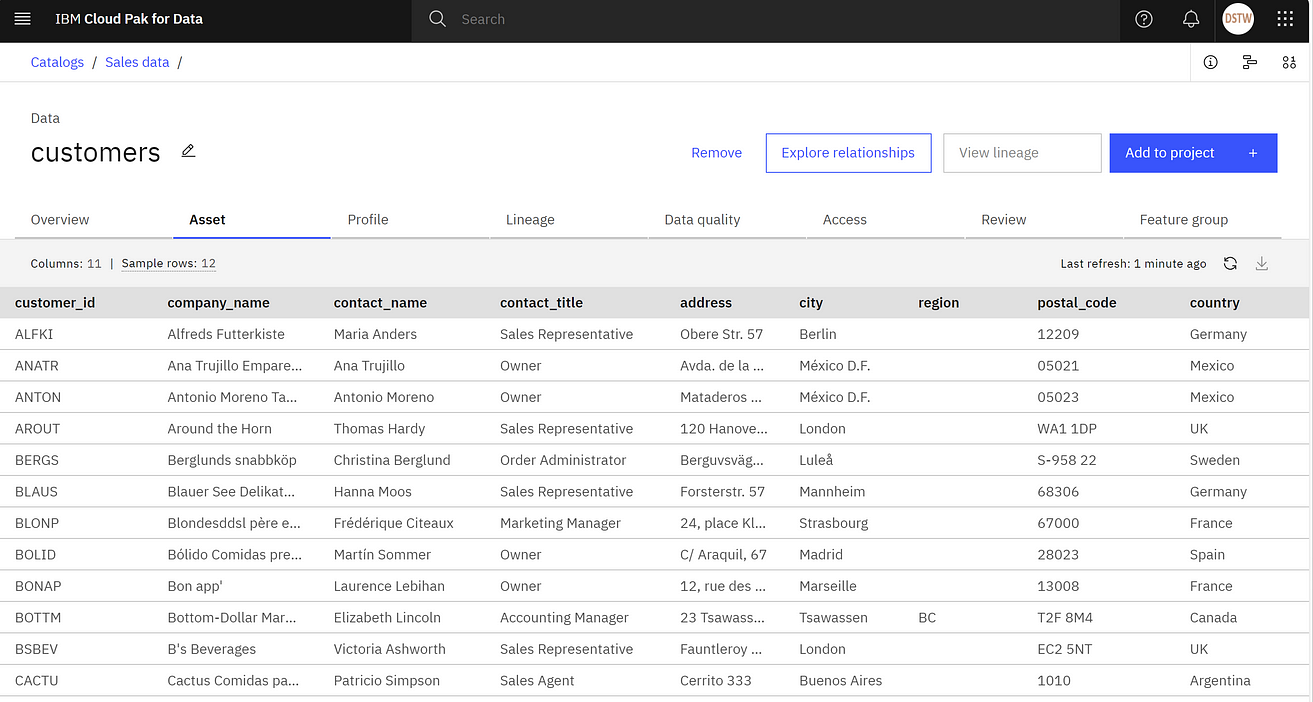Open the information panel icon
This screenshot has height=702, width=1313.
pyautogui.click(x=1211, y=62)
